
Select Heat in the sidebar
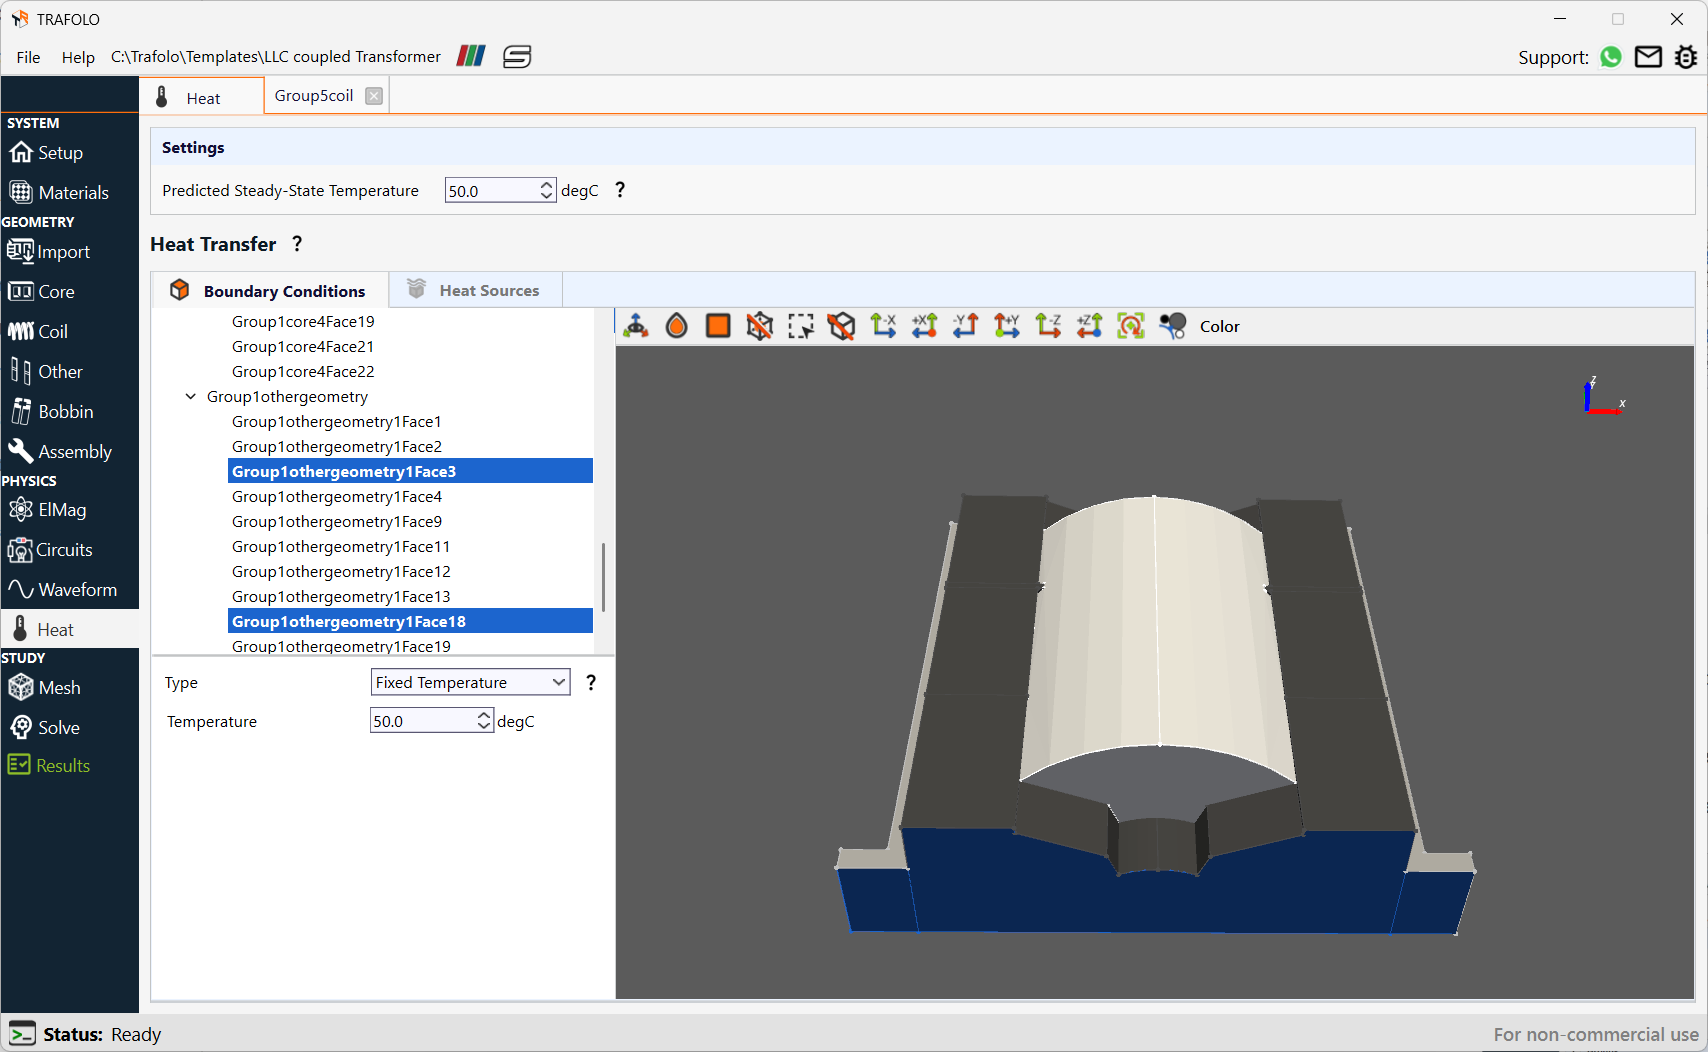(69, 630)
